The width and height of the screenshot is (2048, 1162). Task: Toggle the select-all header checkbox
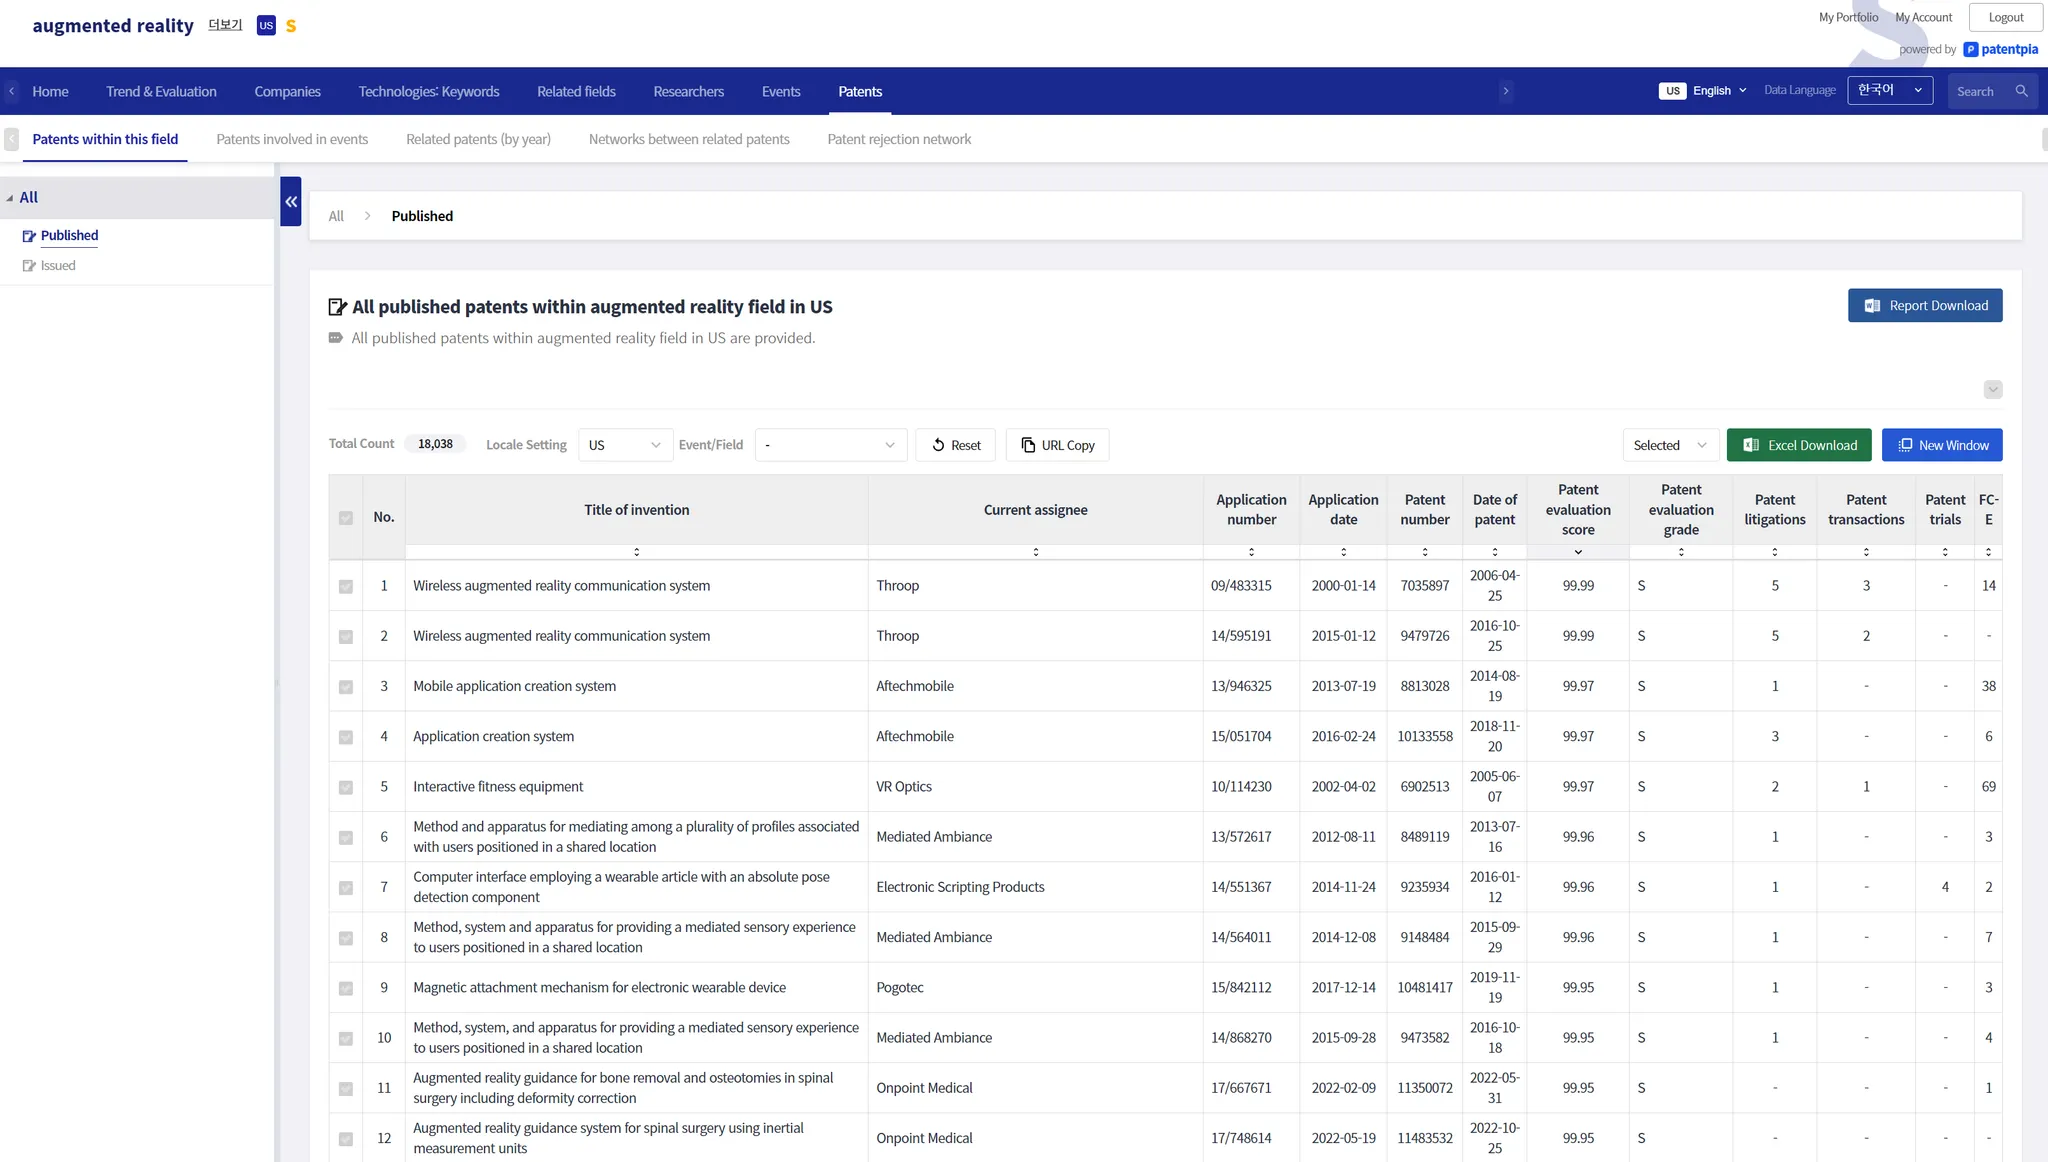pyautogui.click(x=346, y=518)
